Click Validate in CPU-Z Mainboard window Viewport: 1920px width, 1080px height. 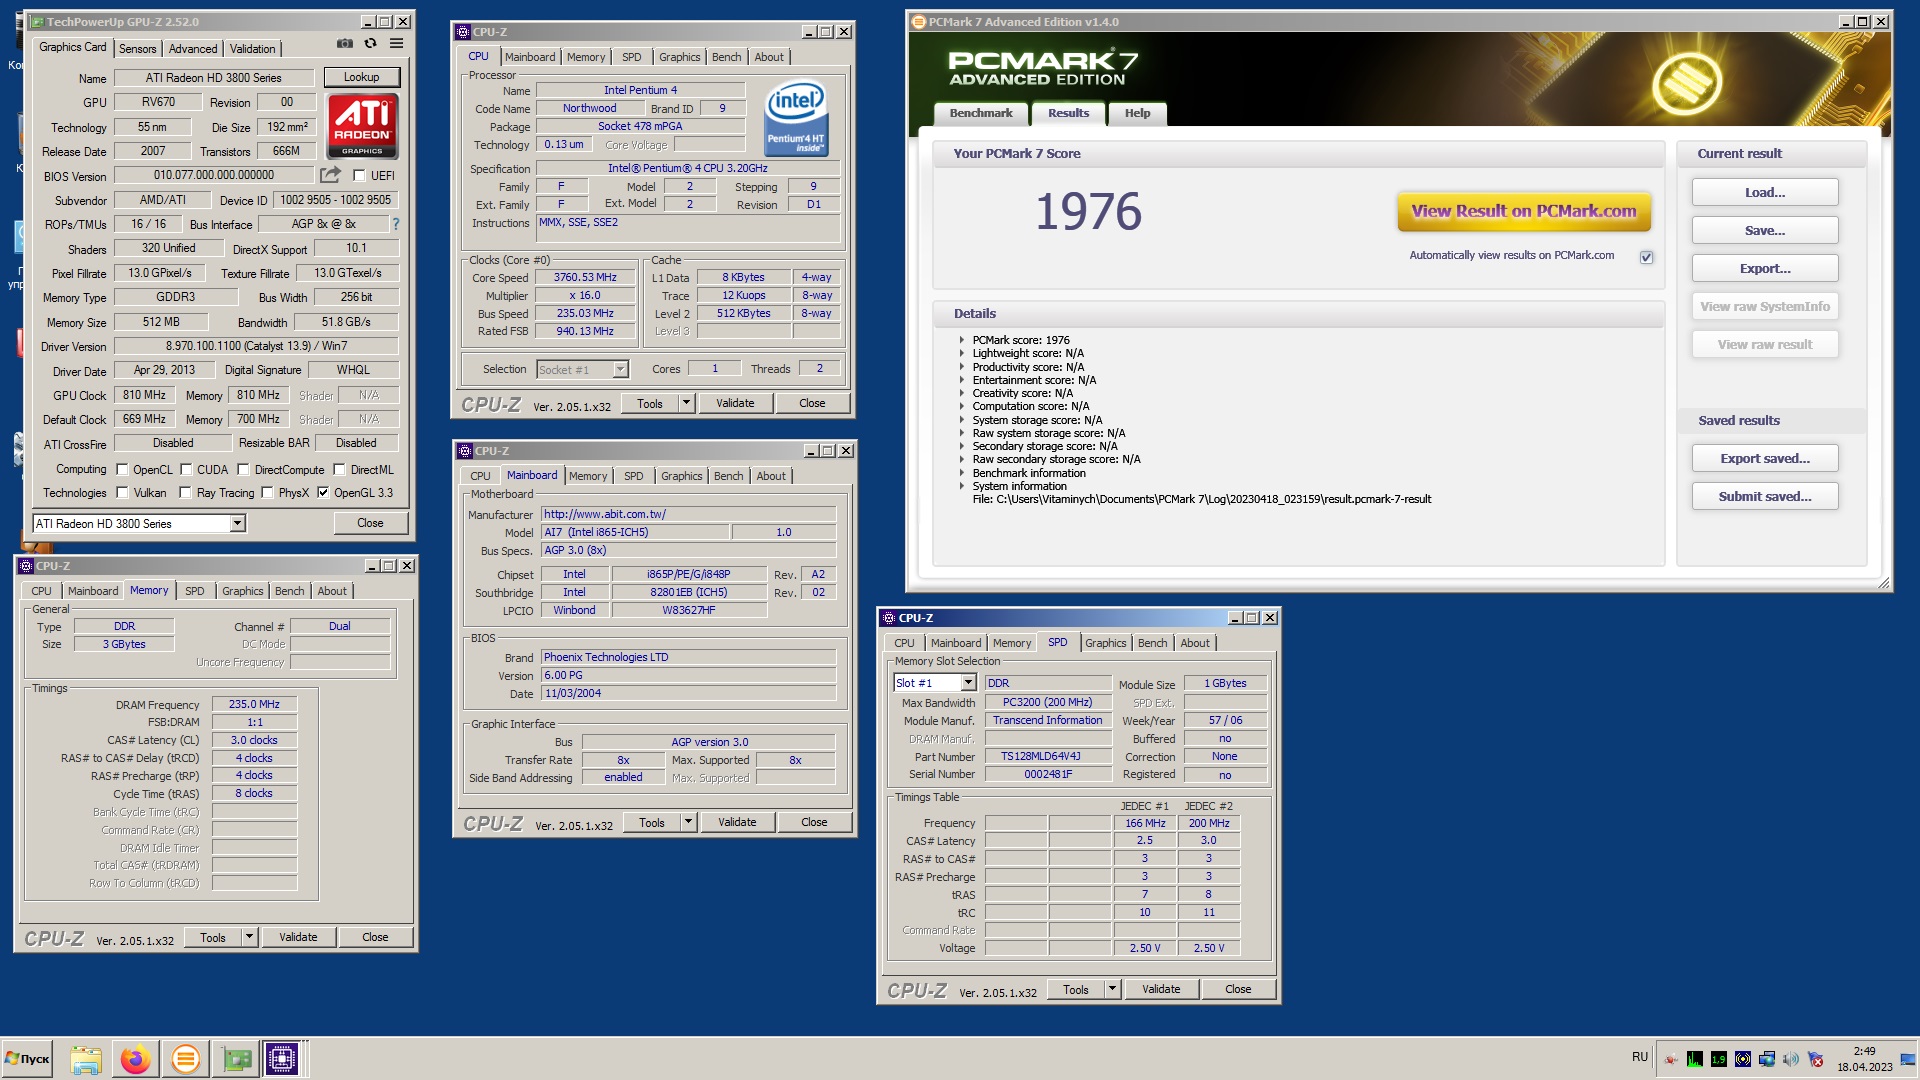pos(737,822)
